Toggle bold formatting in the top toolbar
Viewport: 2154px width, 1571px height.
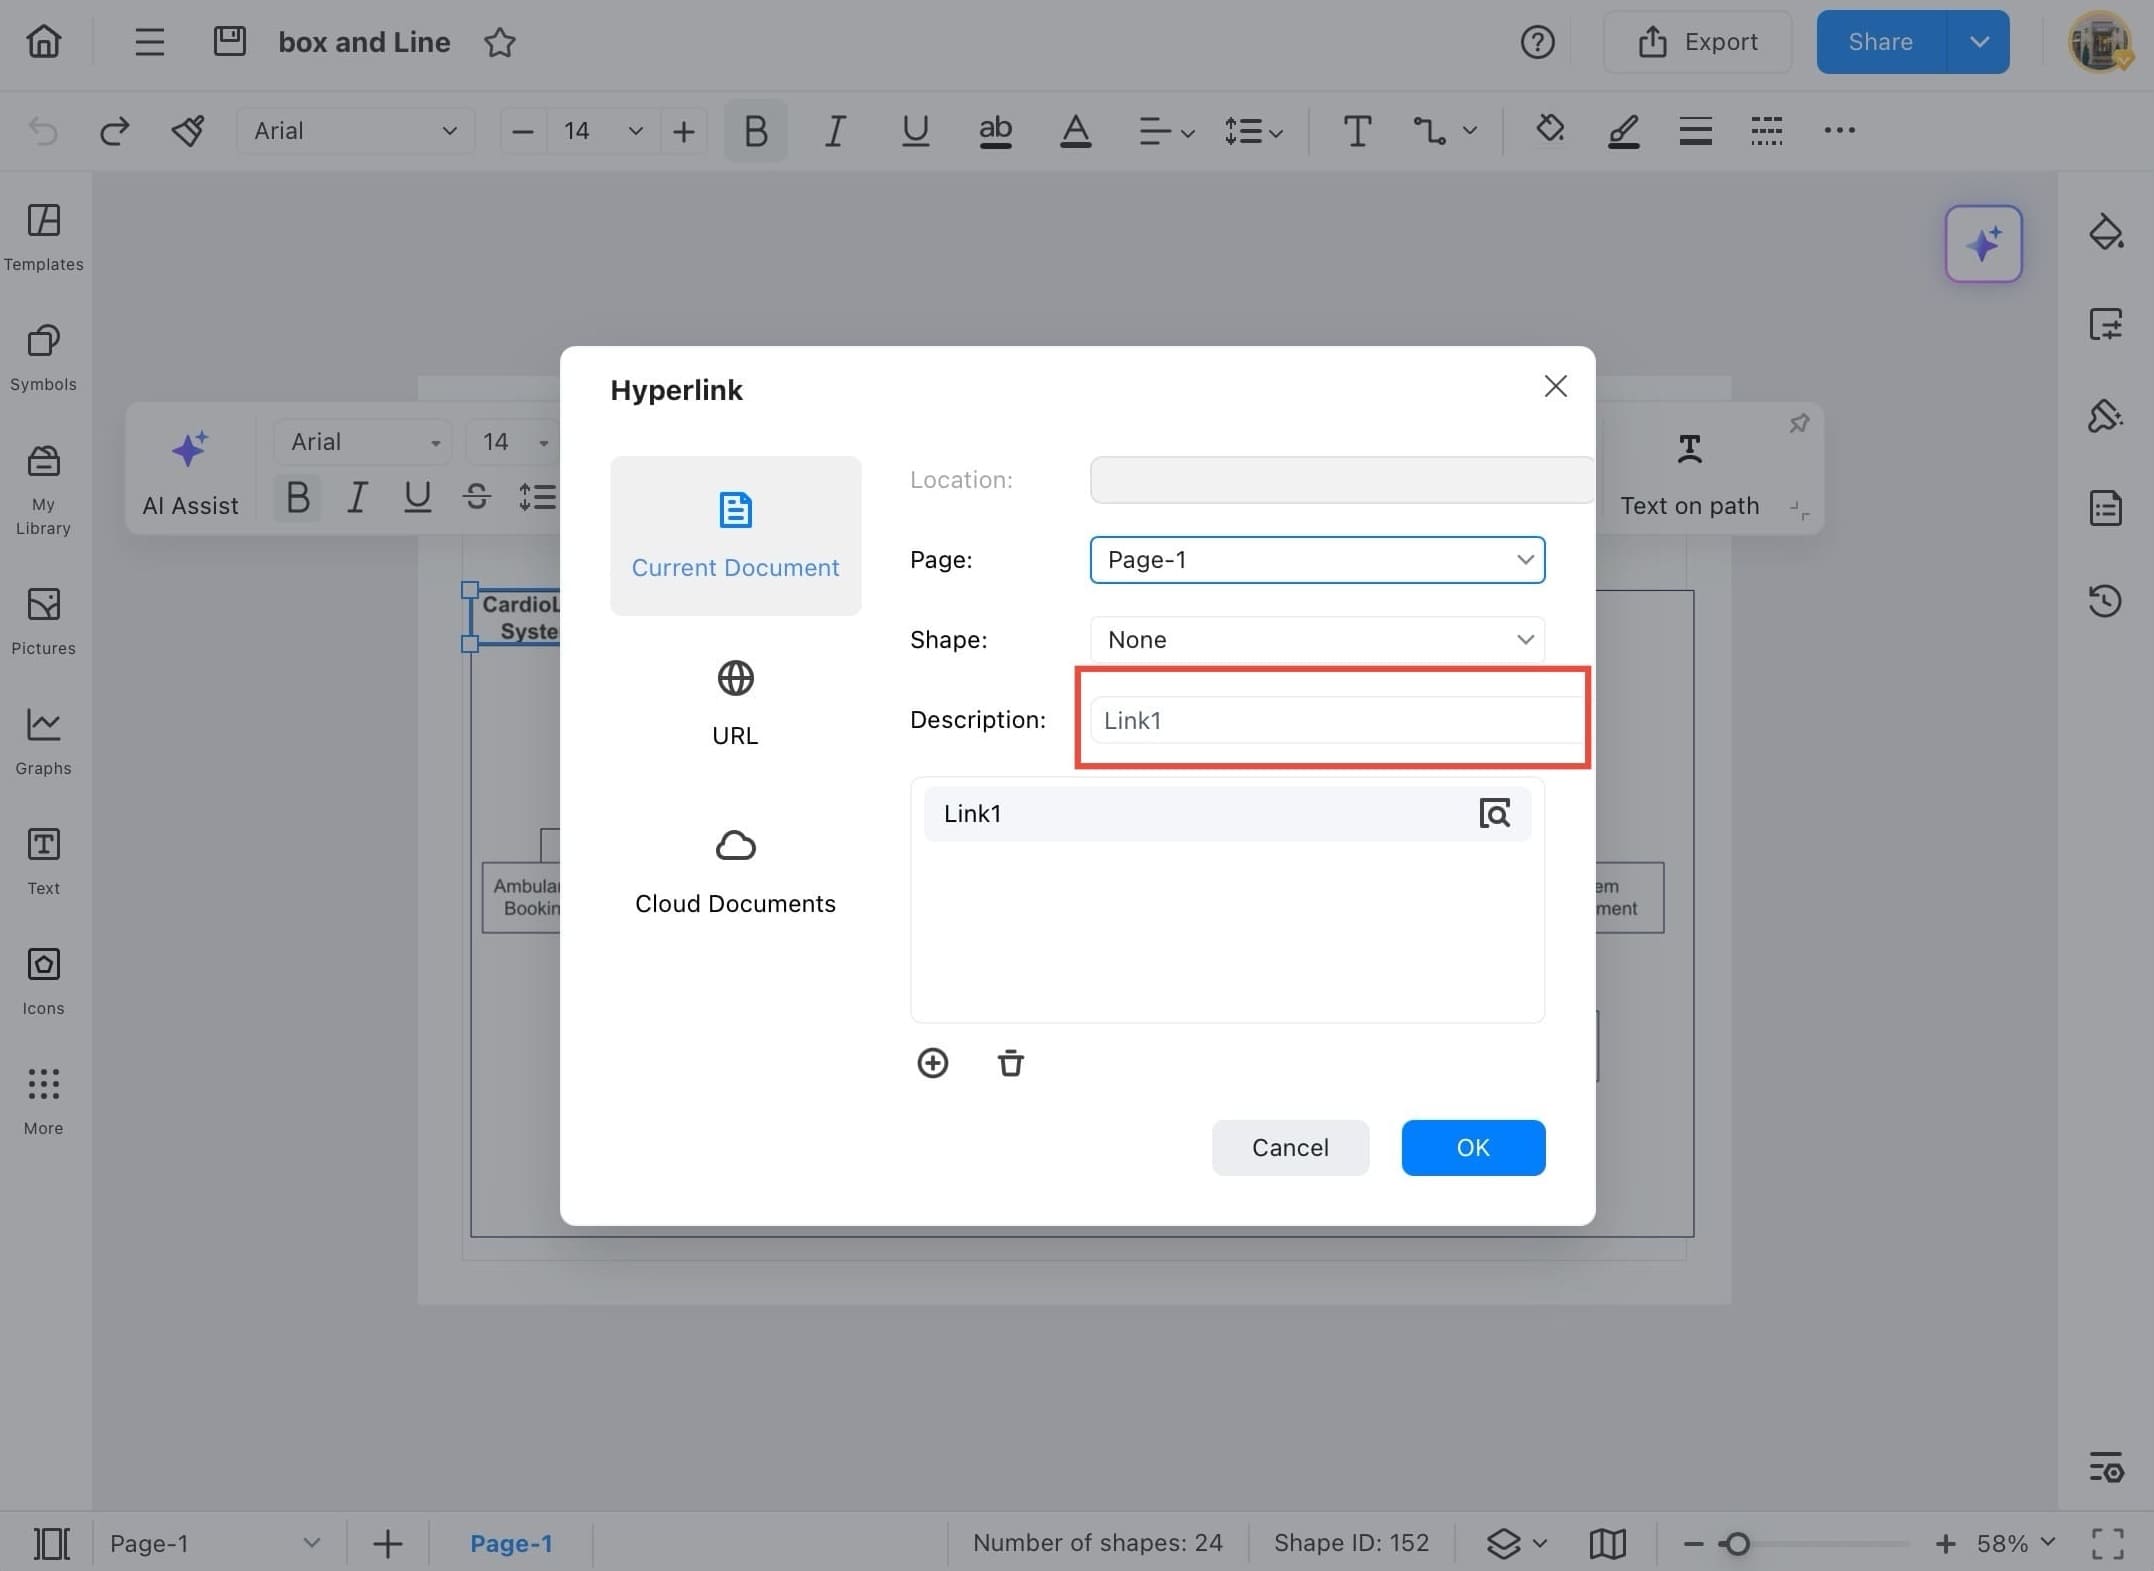click(755, 131)
